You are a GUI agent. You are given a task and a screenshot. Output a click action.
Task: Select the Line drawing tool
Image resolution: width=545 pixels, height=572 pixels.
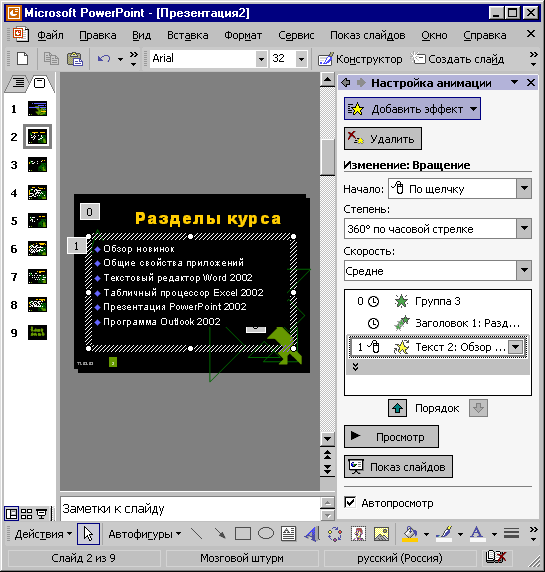click(x=197, y=534)
